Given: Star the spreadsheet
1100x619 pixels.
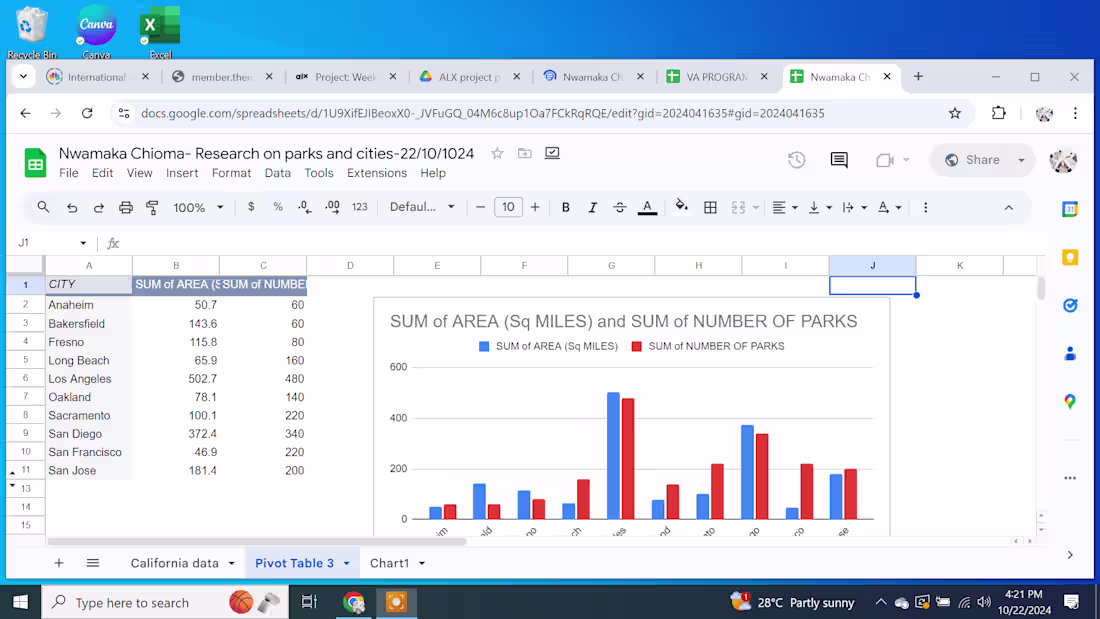Looking at the screenshot, I should coord(497,153).
